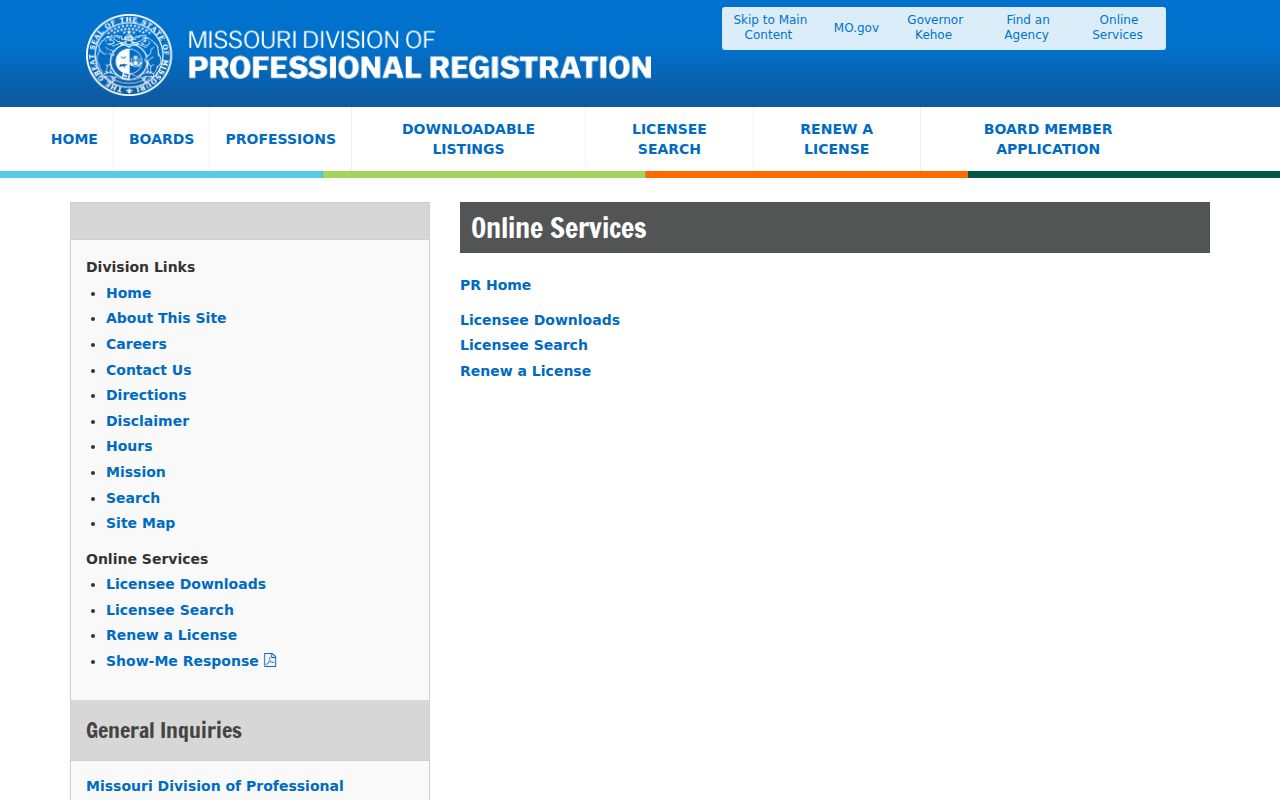The width and height of the screenshot is (1280, 800).
Task: Open the BOARDS navigation menu item
Action: [x=162, y=139]
